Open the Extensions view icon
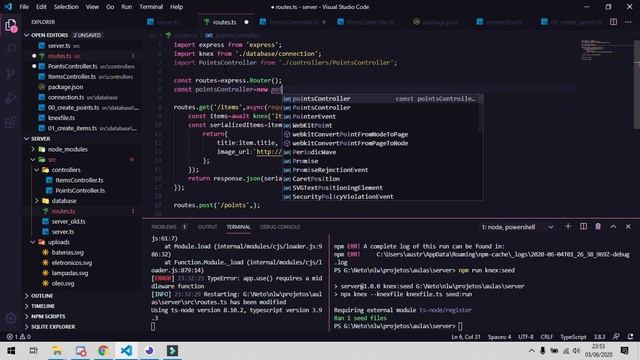This screenshot has width=640, height=360. point(11,122)
